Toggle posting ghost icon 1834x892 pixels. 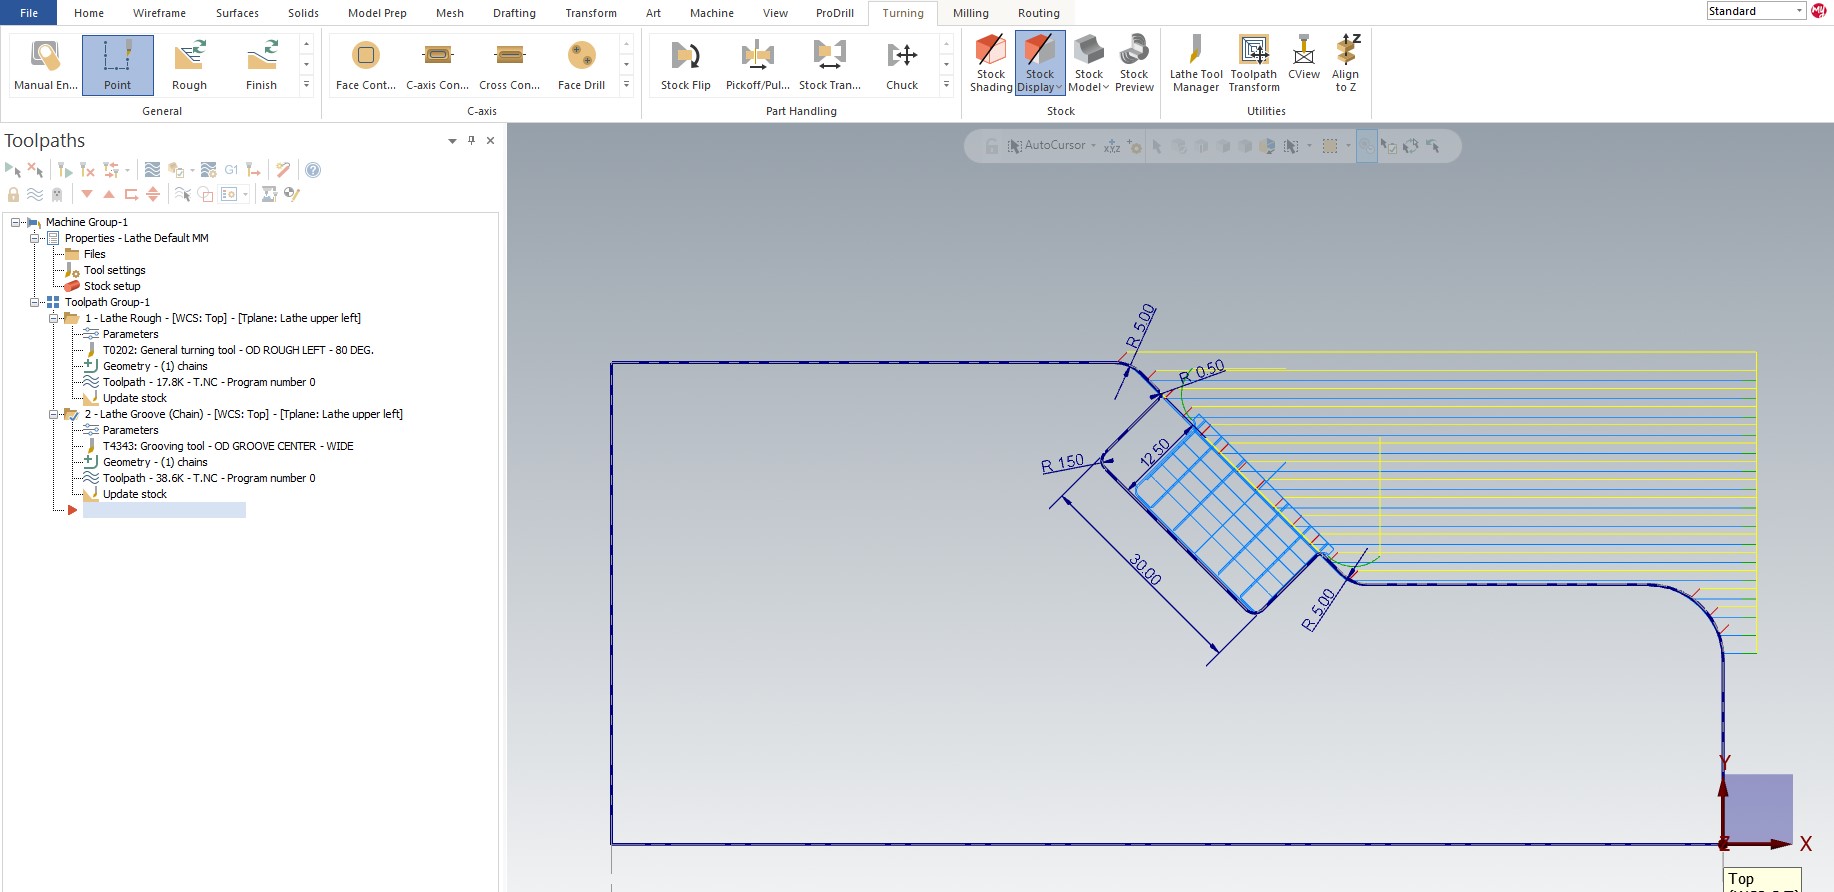57,194
